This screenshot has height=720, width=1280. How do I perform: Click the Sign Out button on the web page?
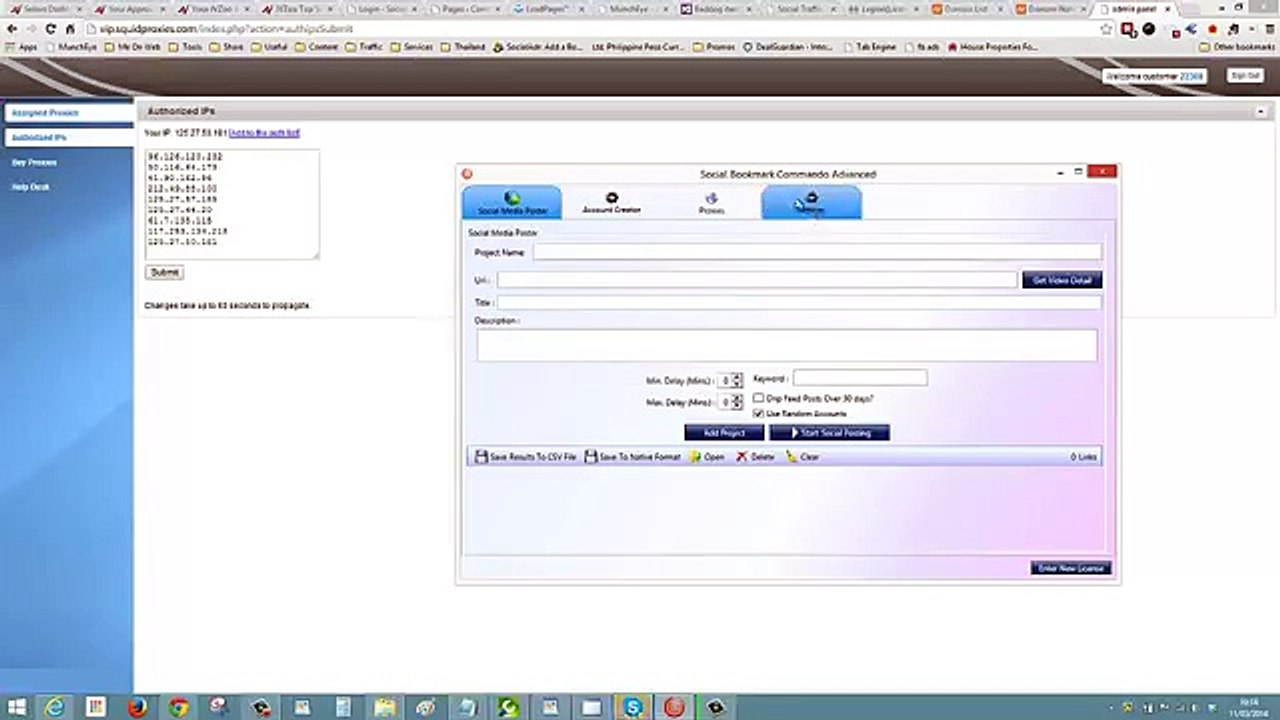(1245, 76)
